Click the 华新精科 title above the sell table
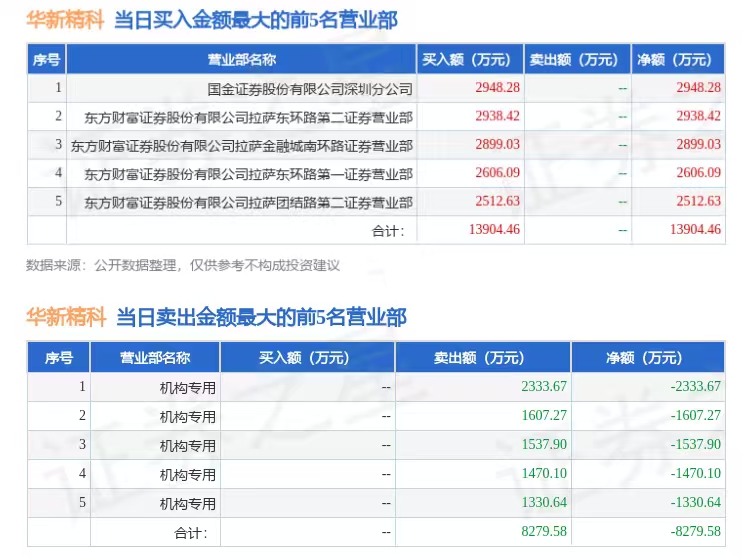 [x=66, y=317]
